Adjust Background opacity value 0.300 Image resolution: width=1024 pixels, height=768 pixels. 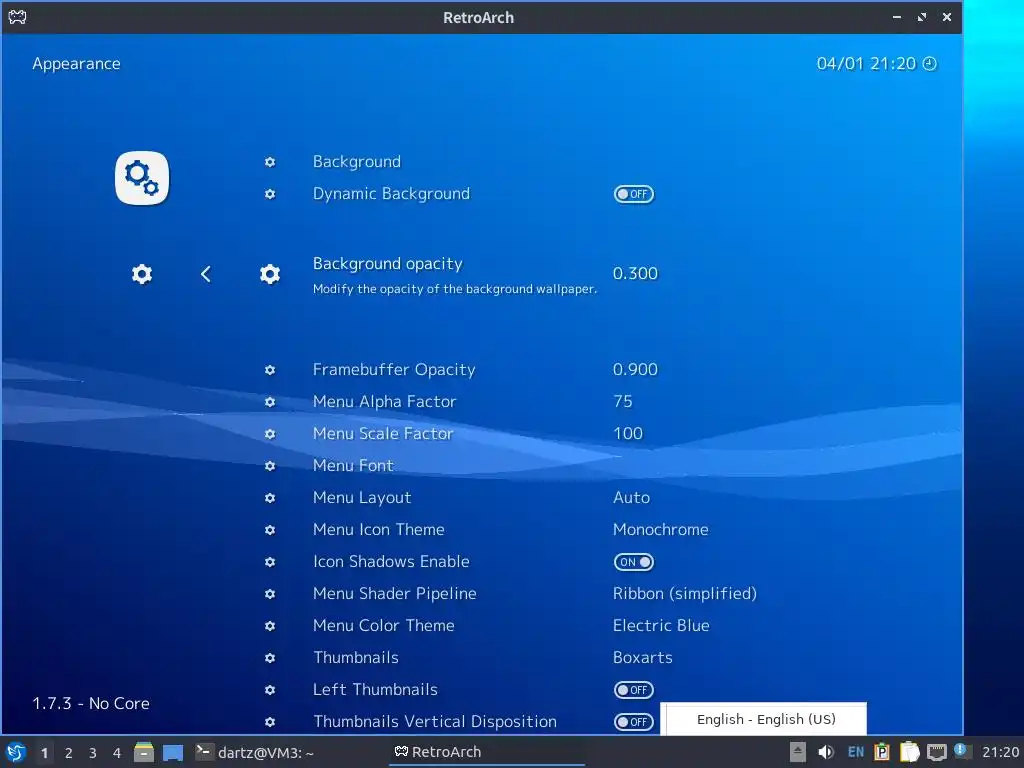pyautogui.click(x=635, y=274)
